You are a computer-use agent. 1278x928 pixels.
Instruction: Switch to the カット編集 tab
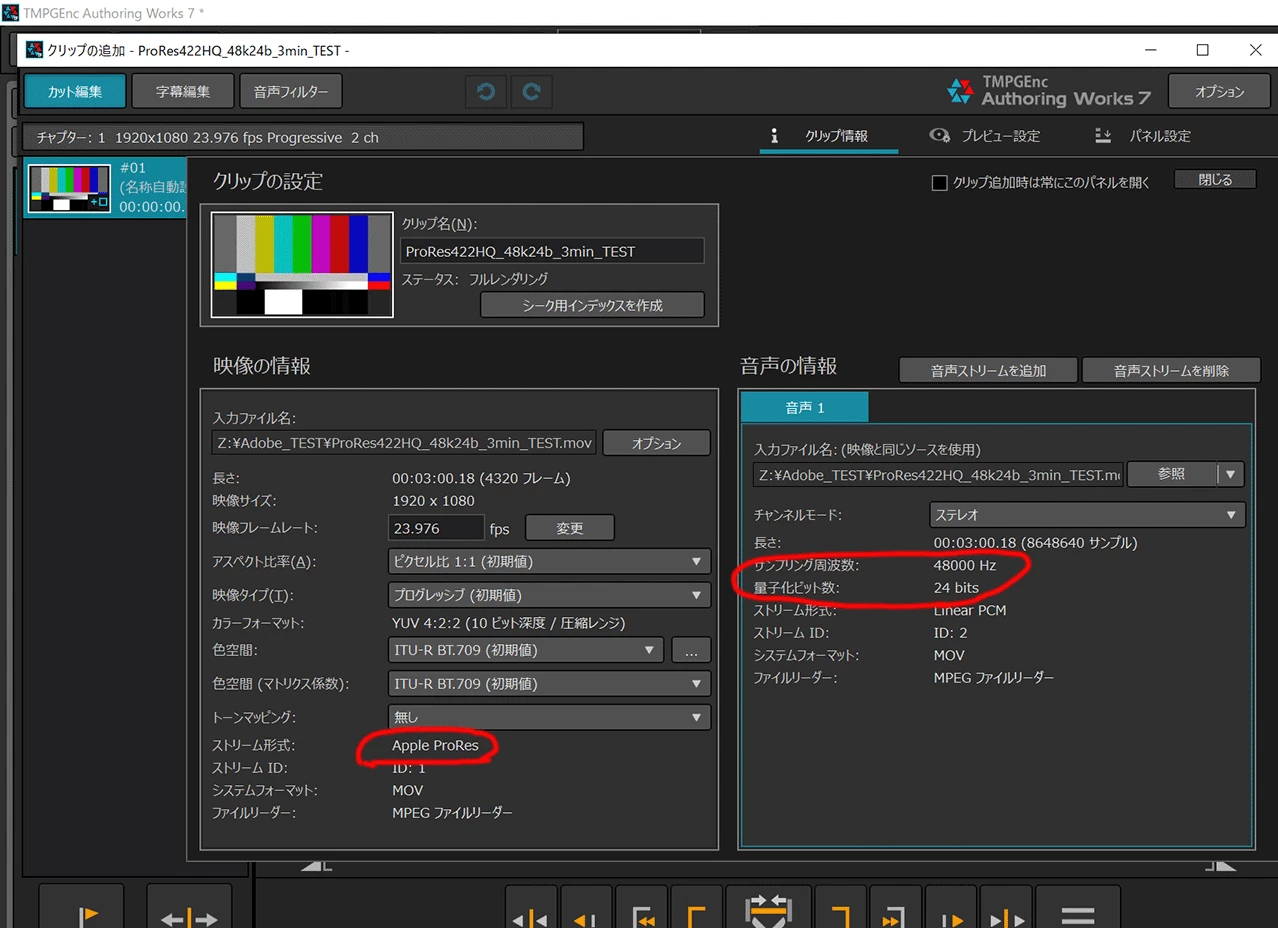coord(75,91)
